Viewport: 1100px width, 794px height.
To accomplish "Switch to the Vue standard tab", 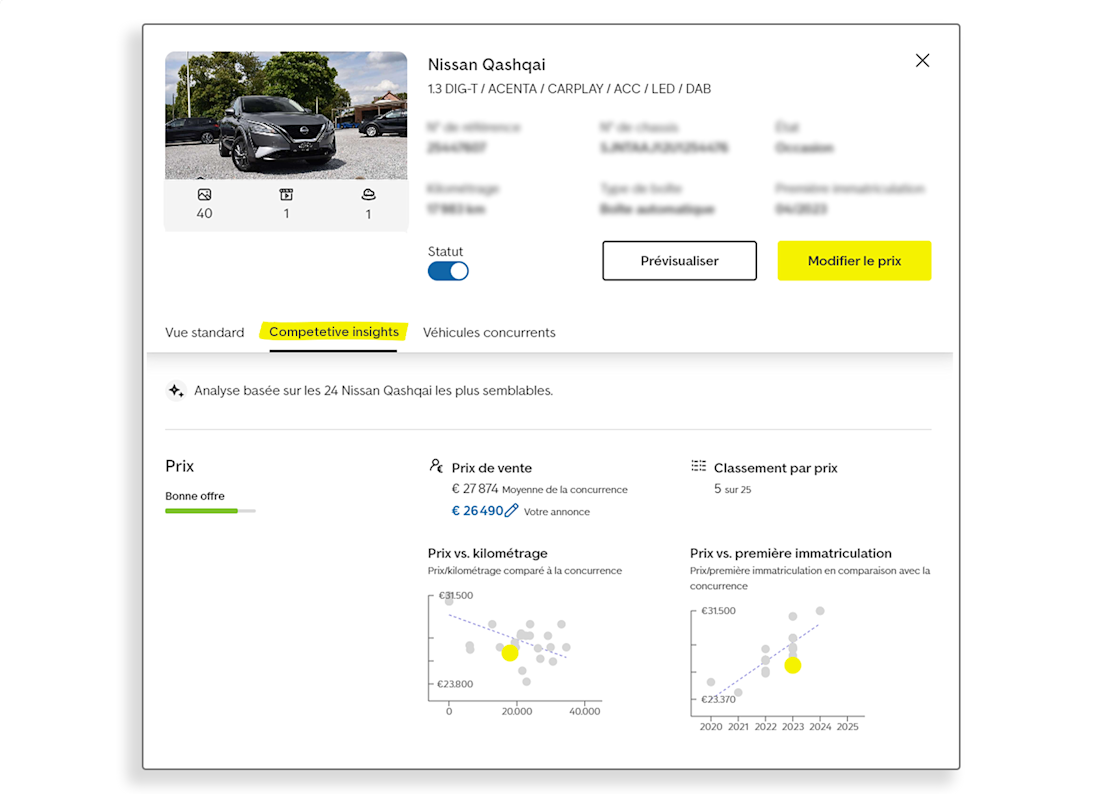I will pos(205,332).
